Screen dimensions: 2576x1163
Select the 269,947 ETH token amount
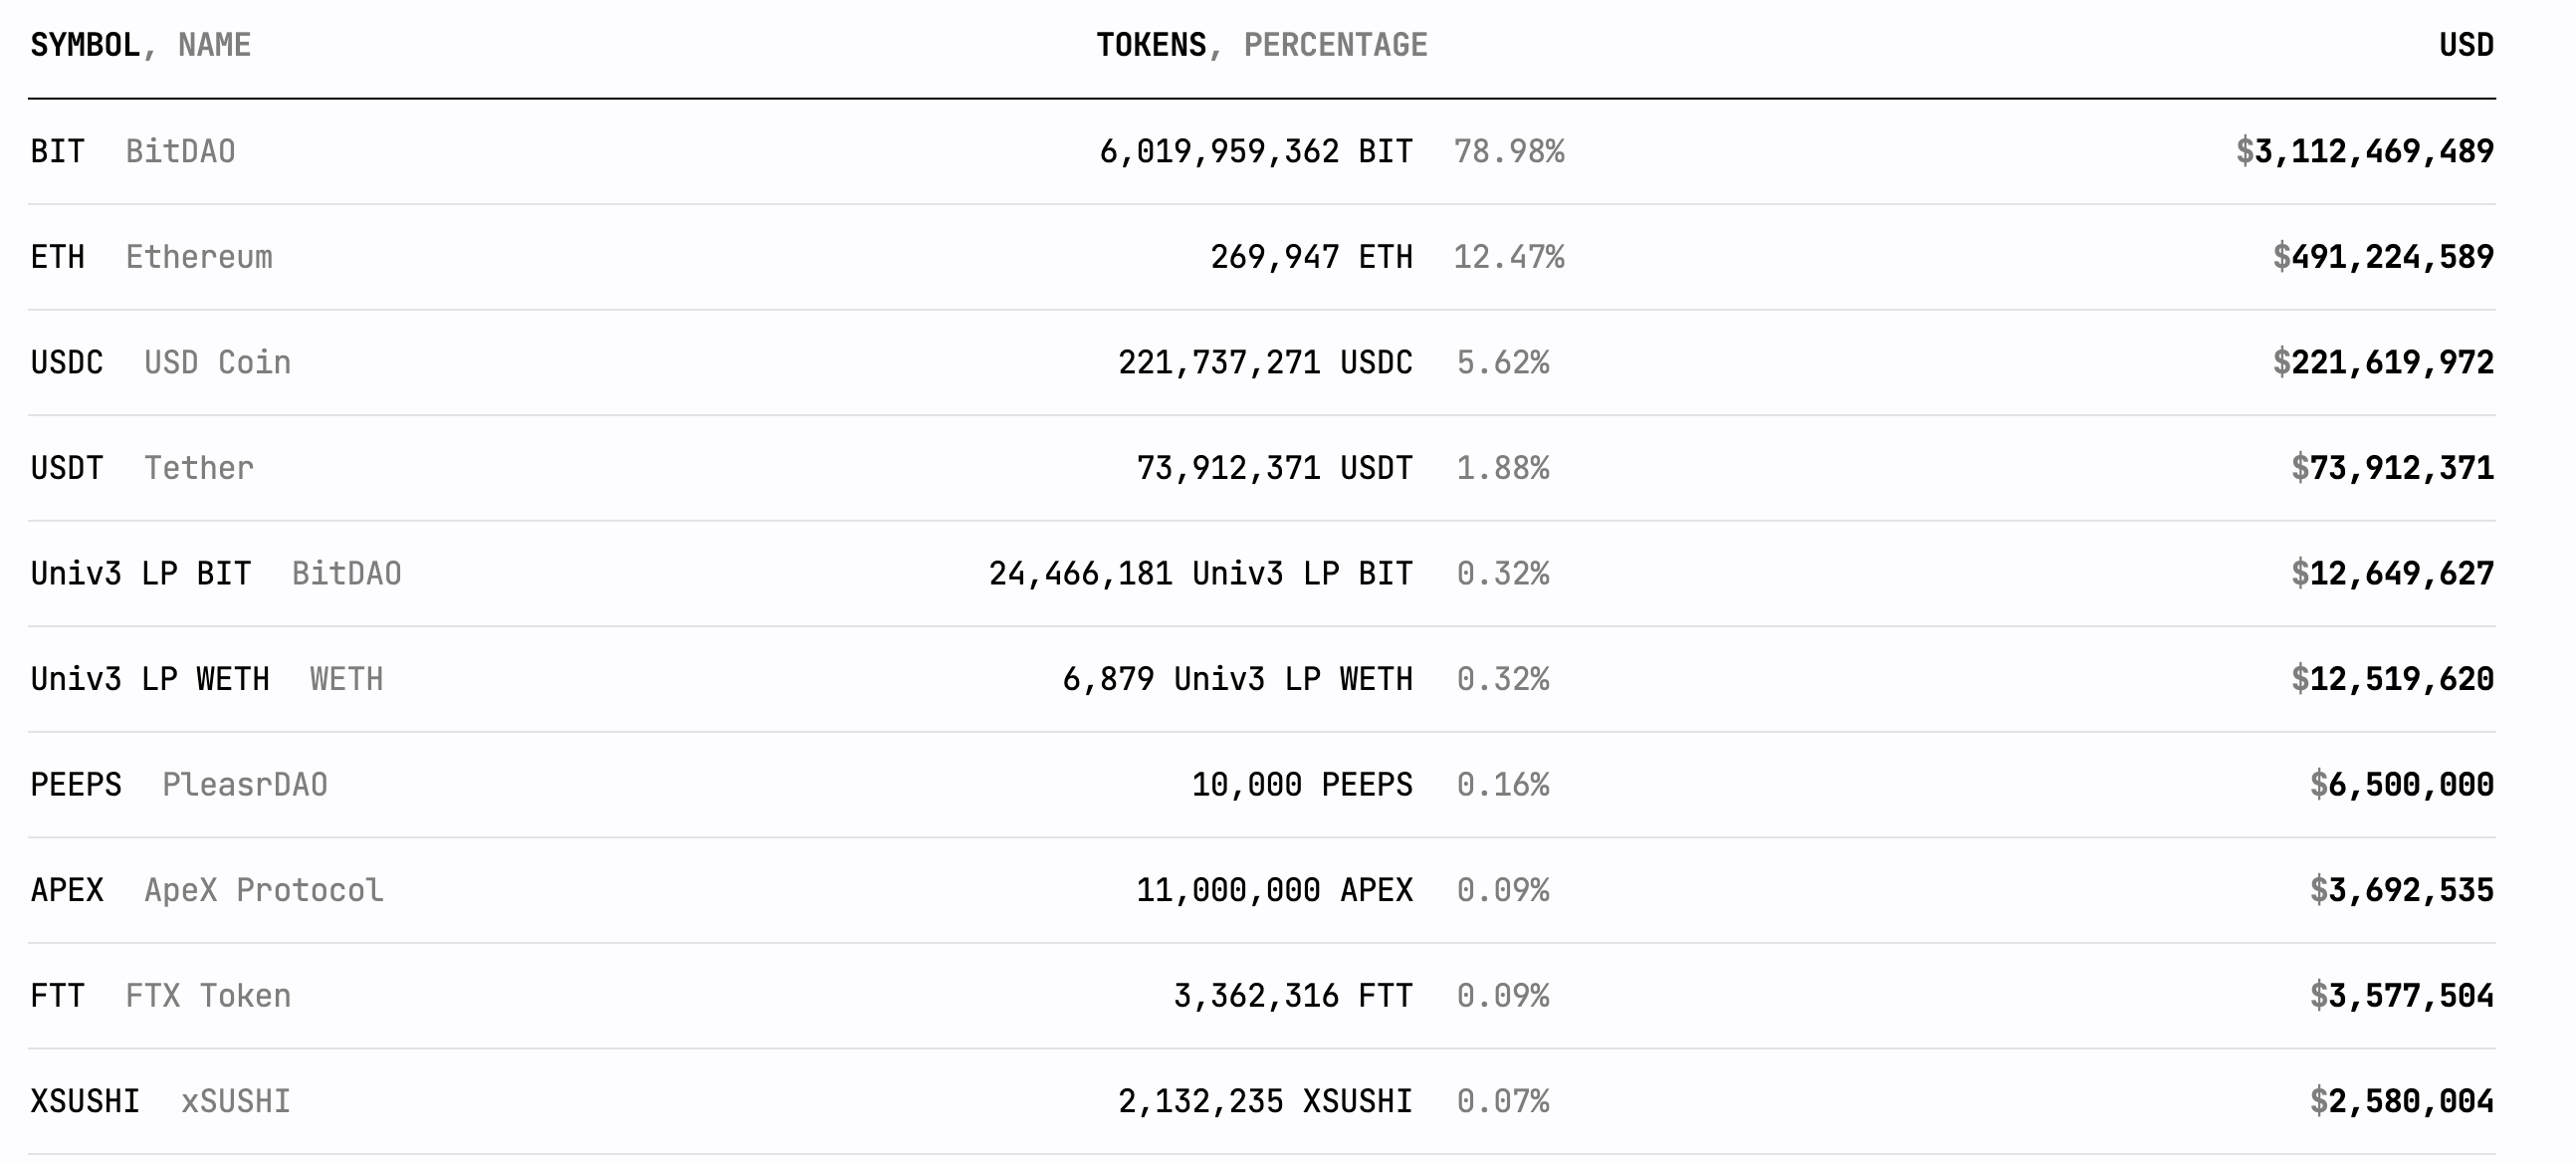1311,257
